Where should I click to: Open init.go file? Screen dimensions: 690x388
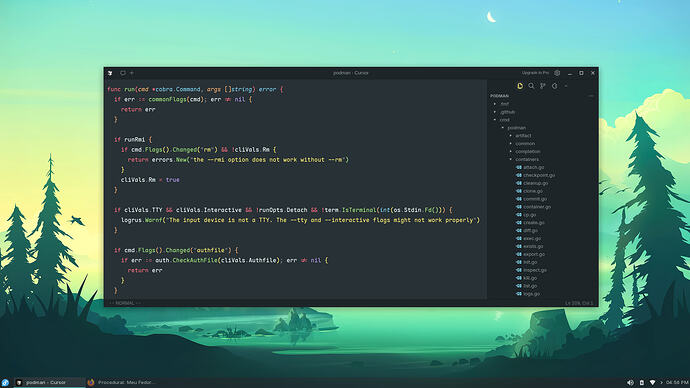[530, 262]
